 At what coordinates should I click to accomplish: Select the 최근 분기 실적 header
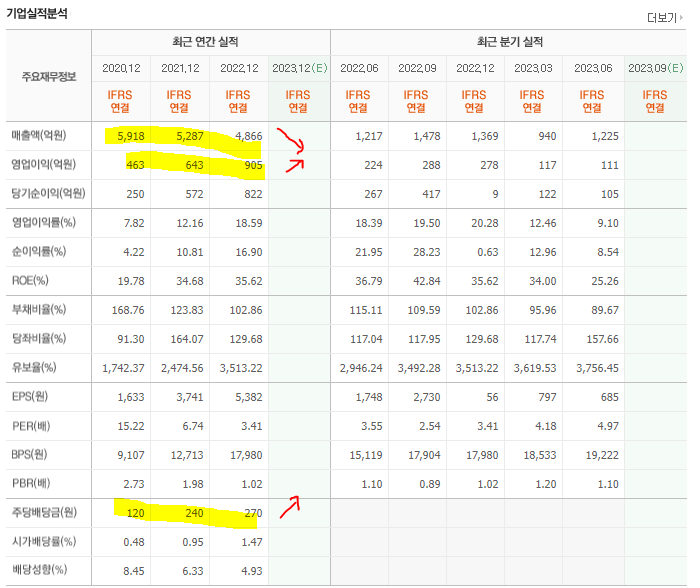[x=510, y=42]
